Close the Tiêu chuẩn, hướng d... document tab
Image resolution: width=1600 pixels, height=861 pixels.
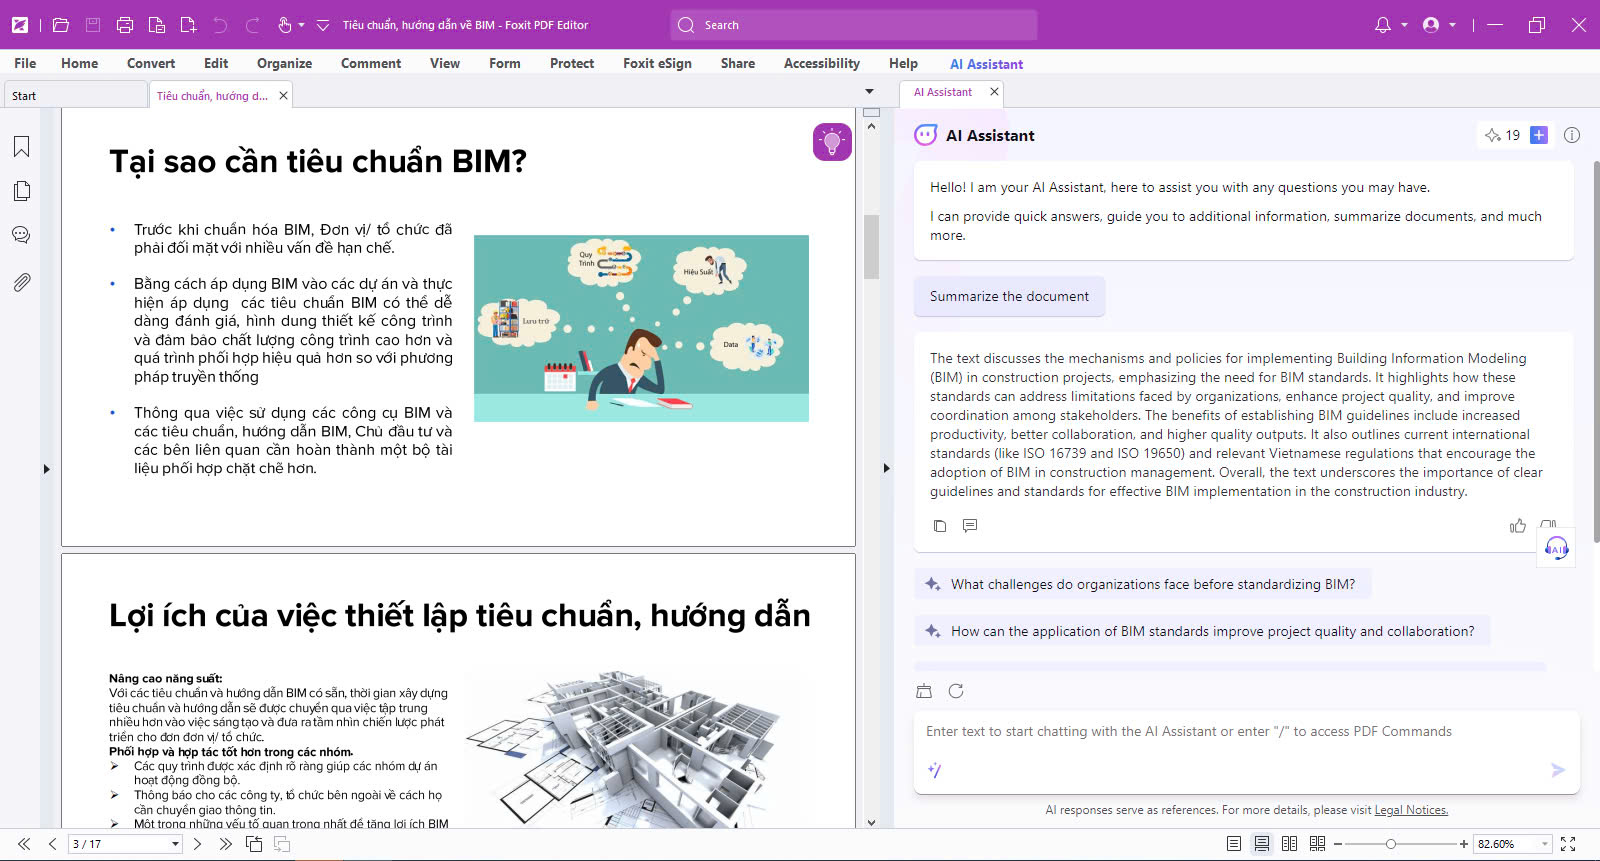tap(284, 96)
